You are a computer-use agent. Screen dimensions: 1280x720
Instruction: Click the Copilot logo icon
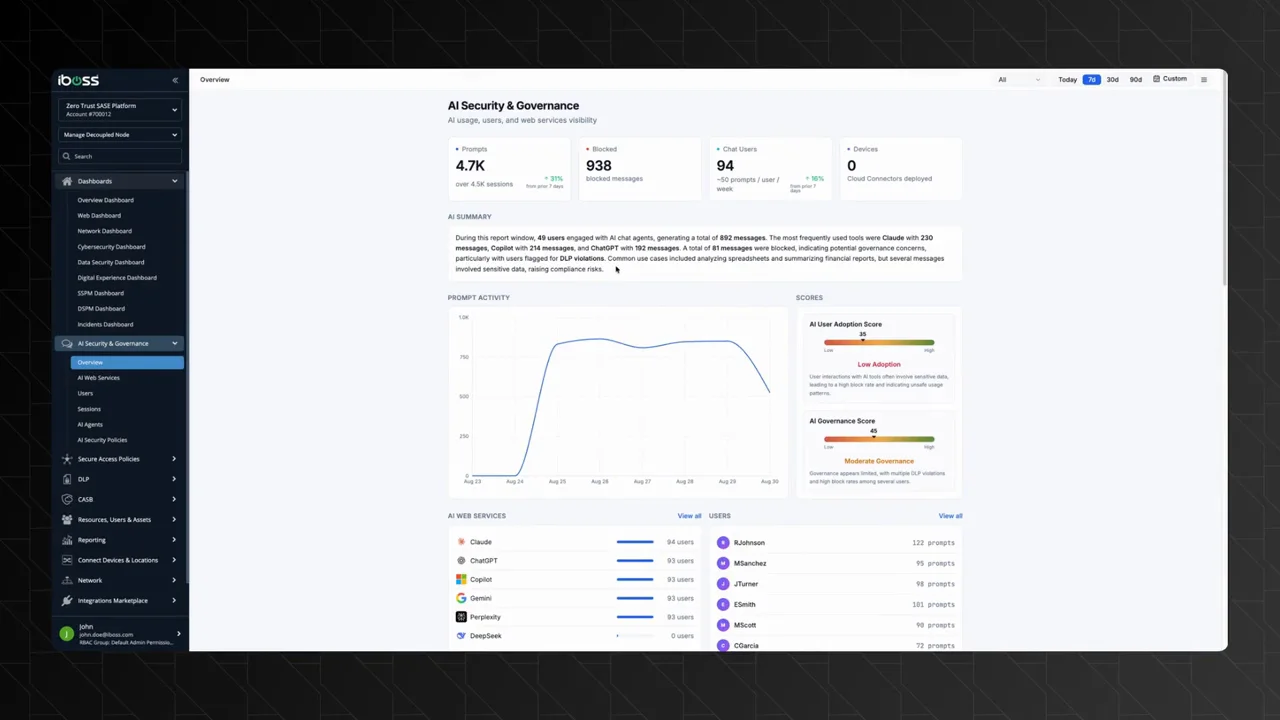[x=461, y=579]
